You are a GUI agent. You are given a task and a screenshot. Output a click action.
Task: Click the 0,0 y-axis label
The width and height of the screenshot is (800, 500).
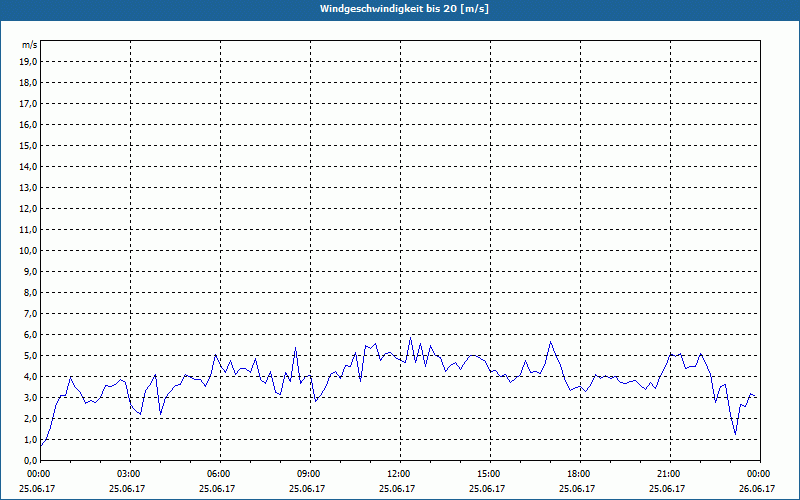pyautogui.click(x=31, y=461)
